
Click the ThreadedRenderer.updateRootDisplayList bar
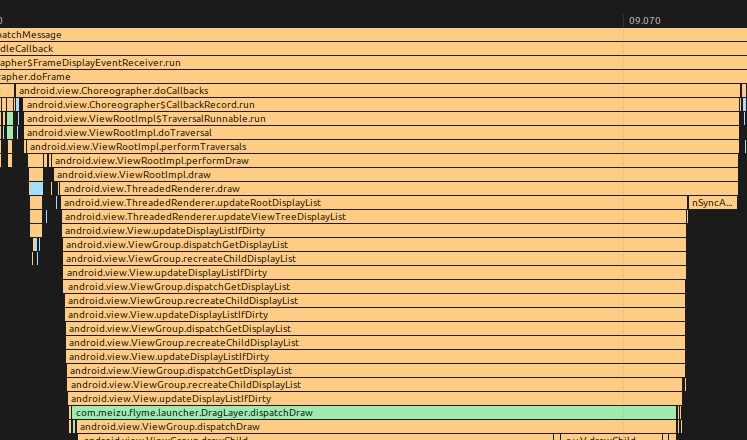click(373, 202)
